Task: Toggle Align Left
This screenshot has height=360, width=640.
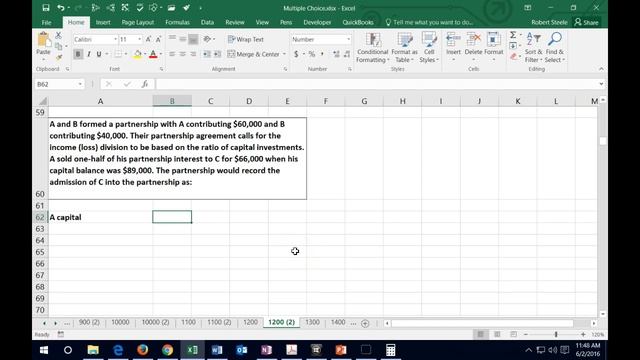Action: click(172, 54)
